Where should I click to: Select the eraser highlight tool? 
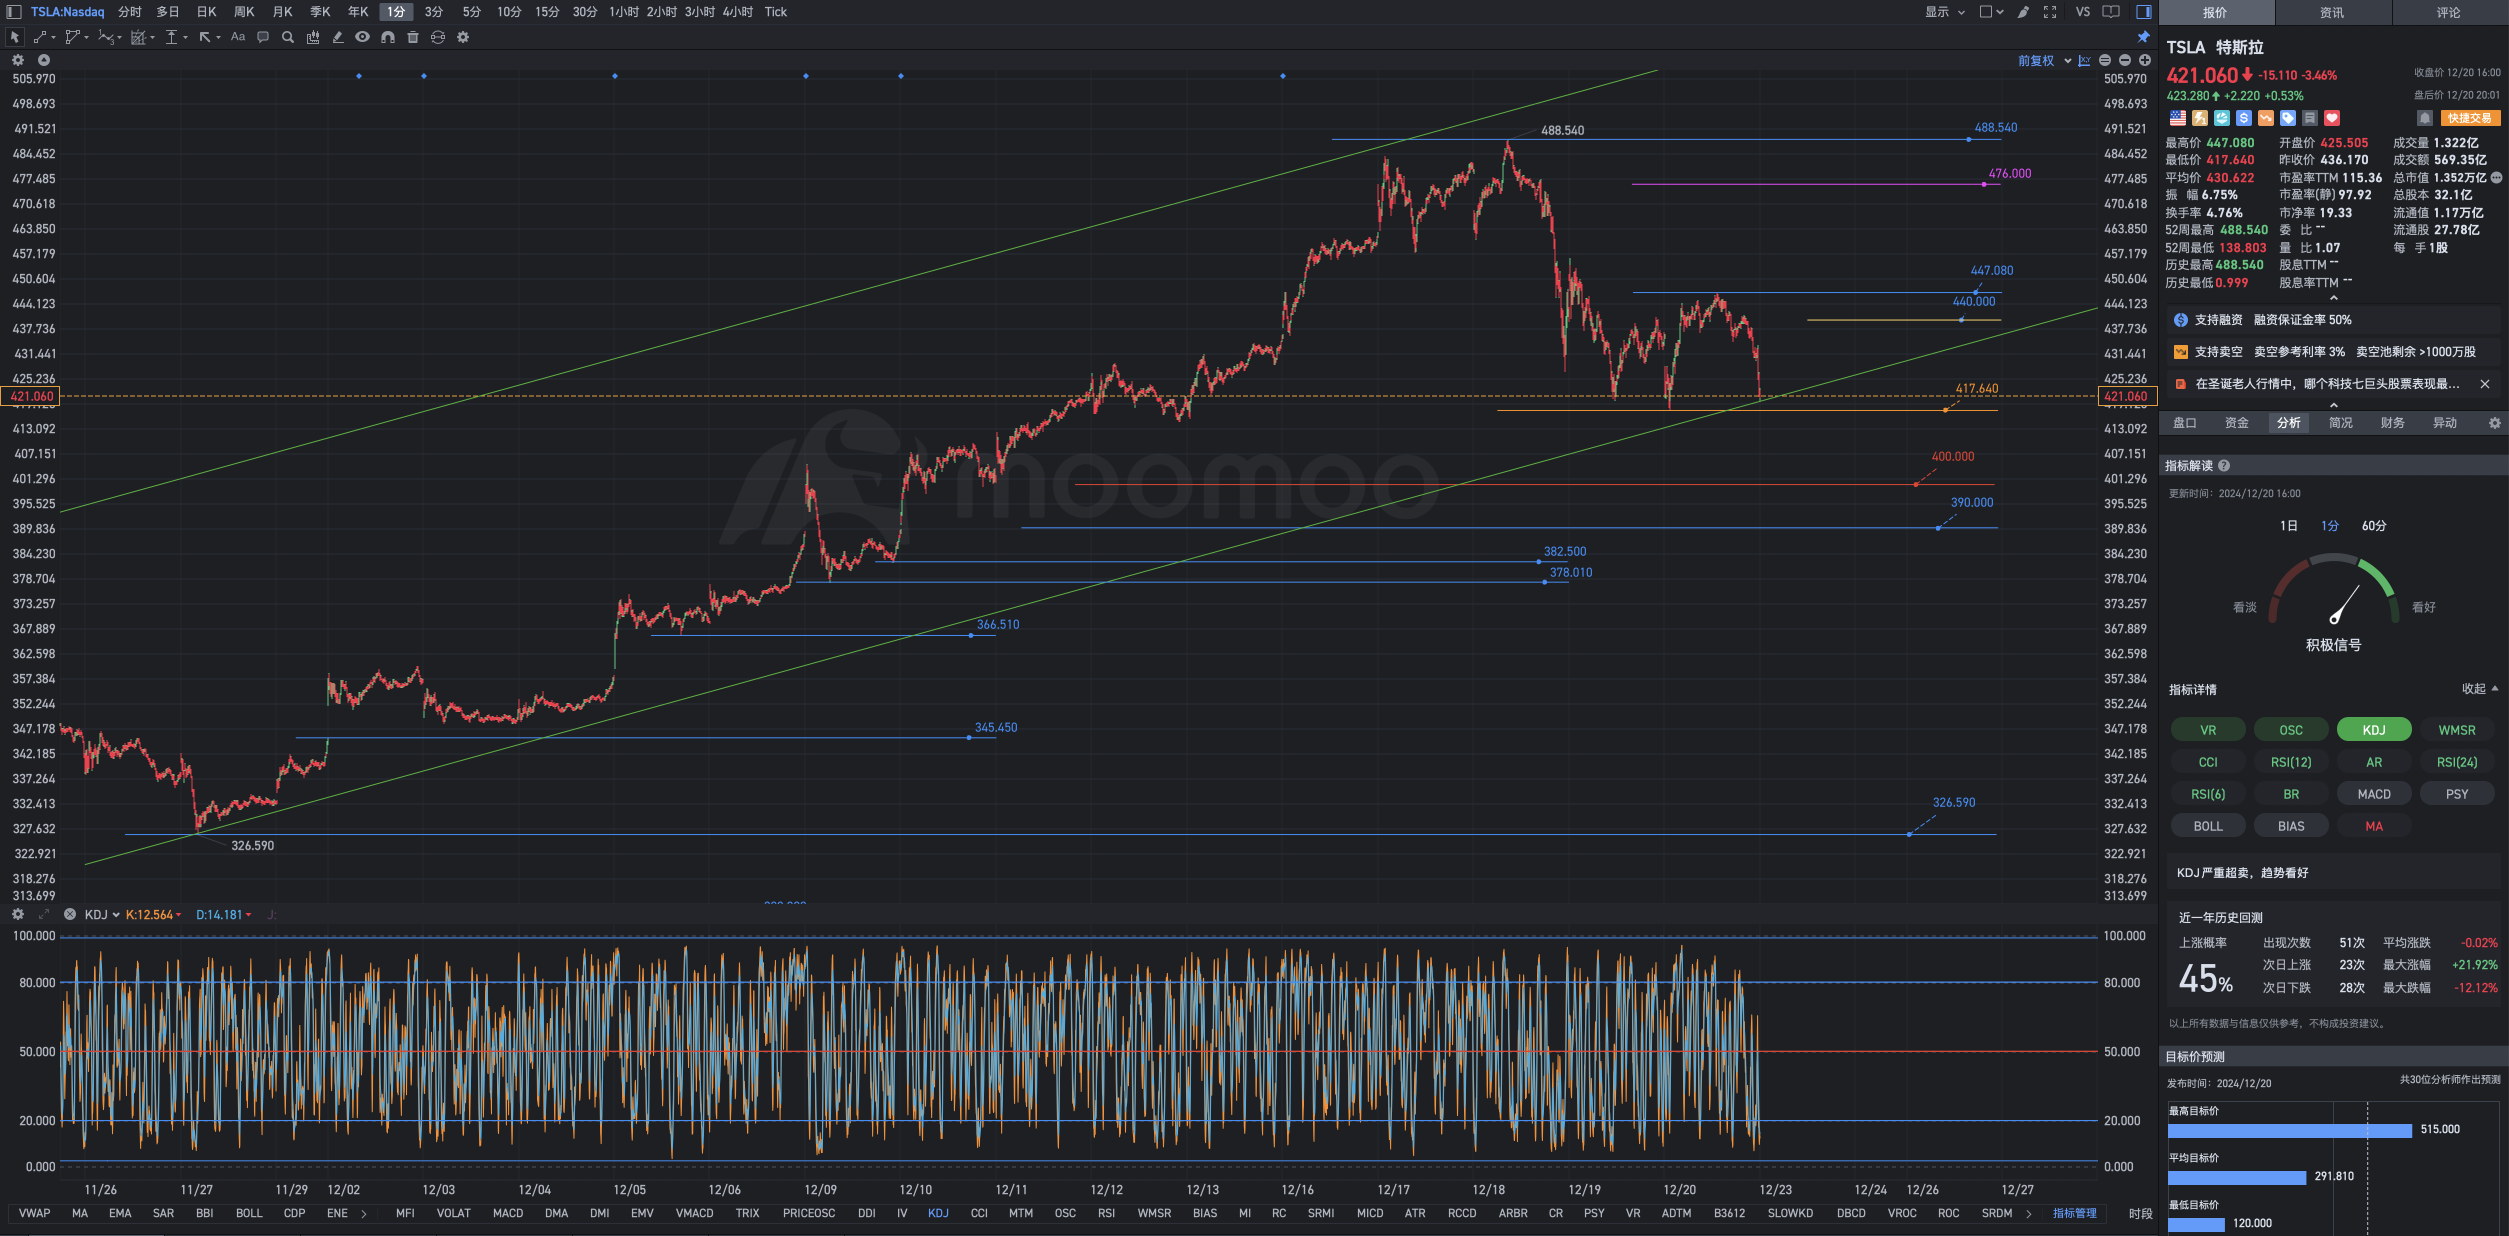(x=338, y=37)
